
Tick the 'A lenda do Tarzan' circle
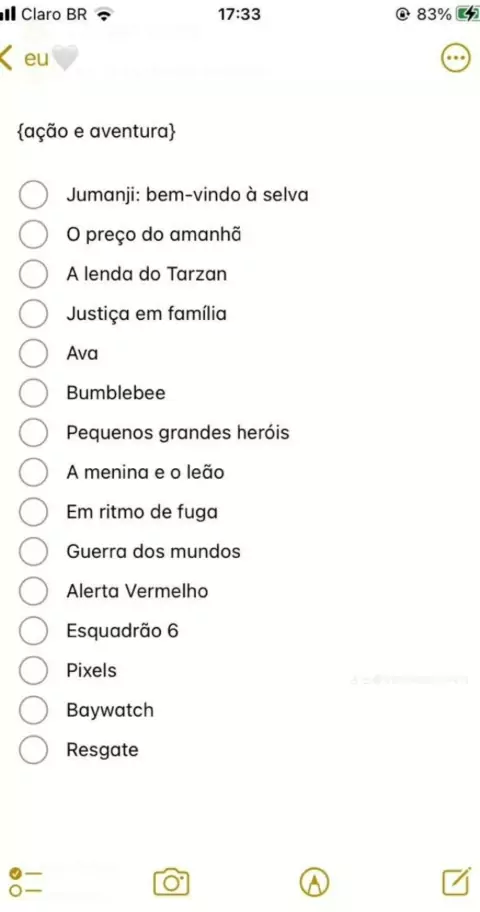[33, 273]
